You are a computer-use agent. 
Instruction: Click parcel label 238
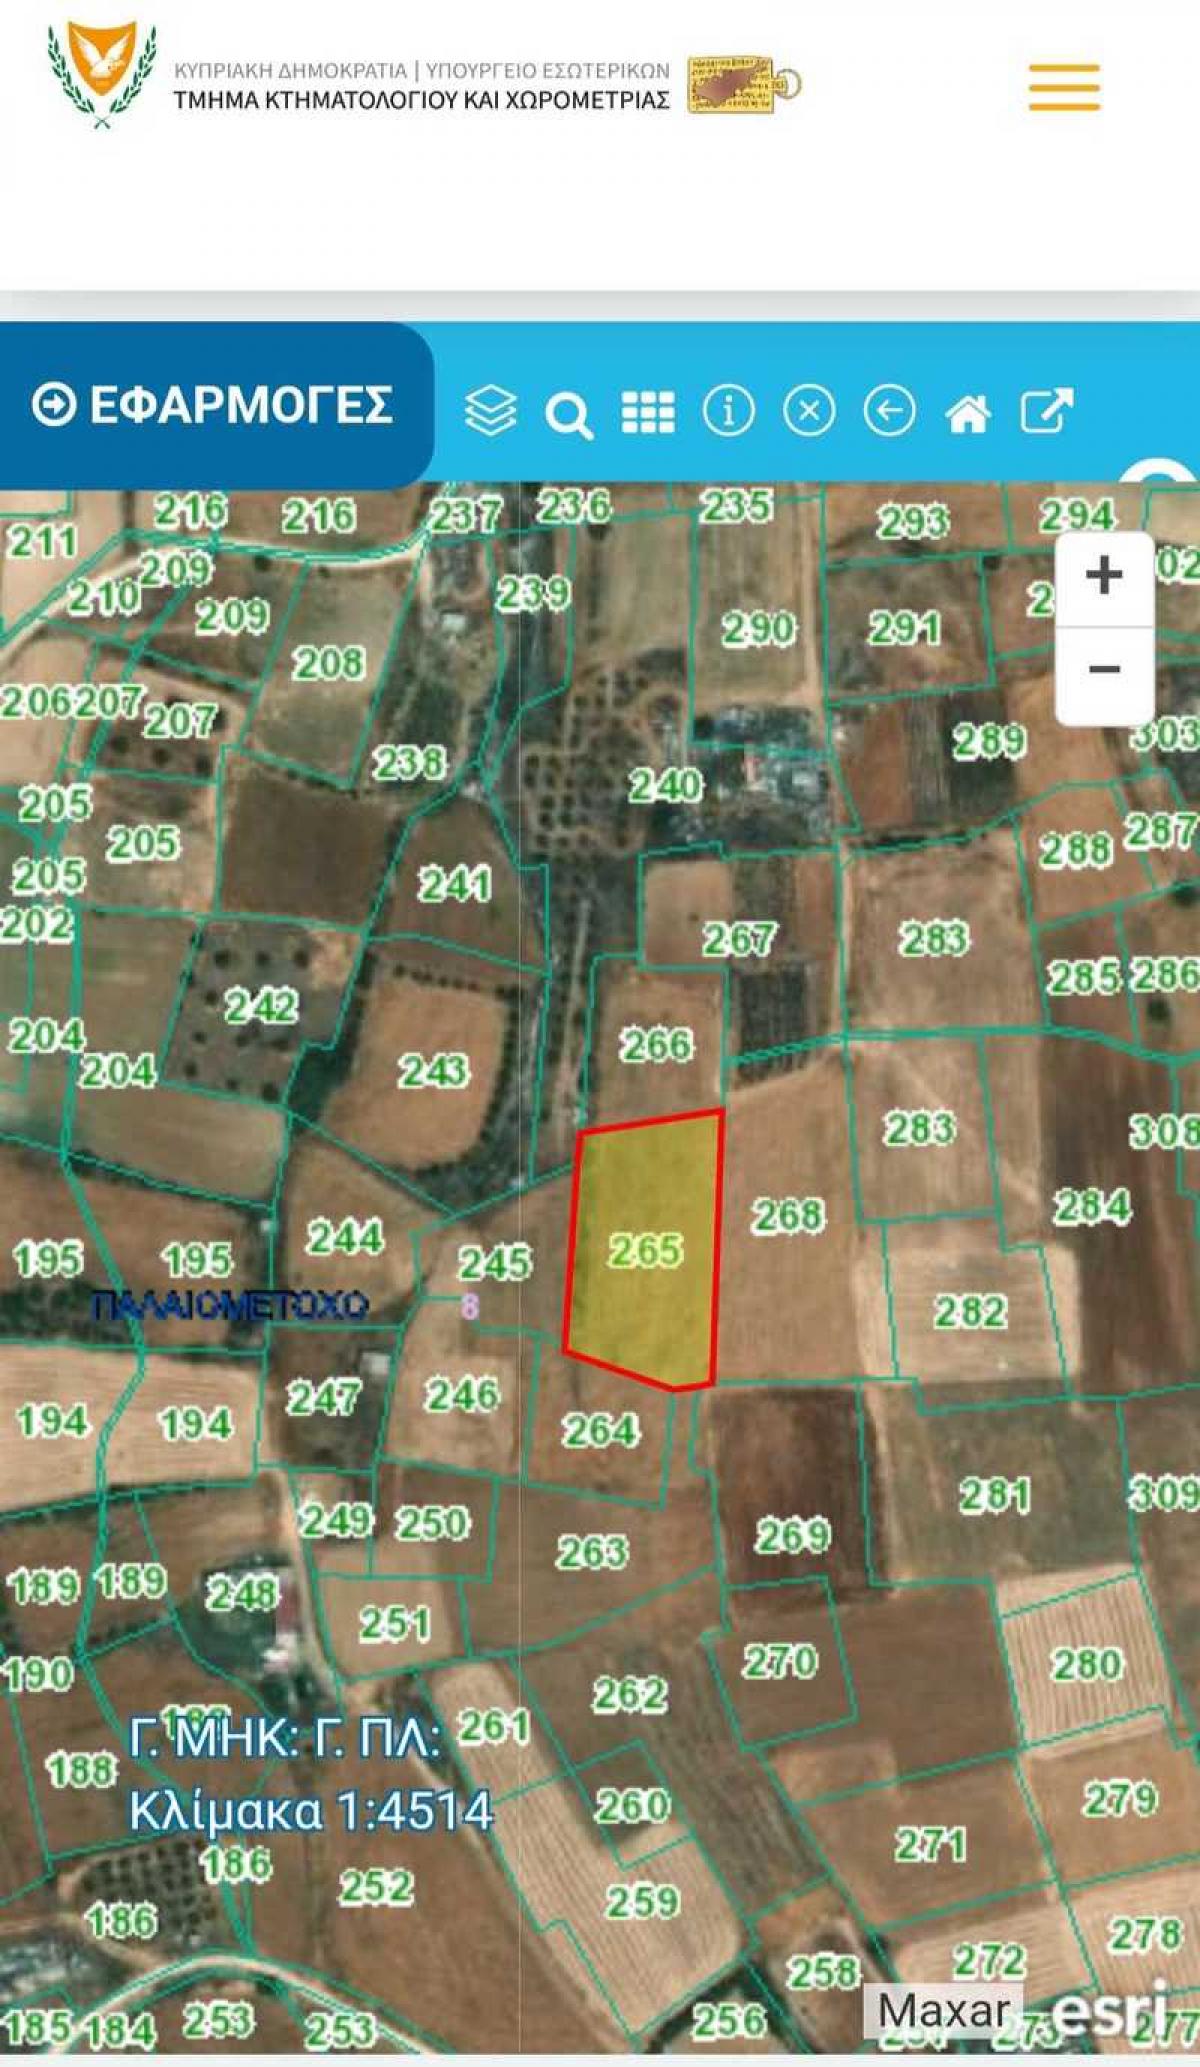410,764
